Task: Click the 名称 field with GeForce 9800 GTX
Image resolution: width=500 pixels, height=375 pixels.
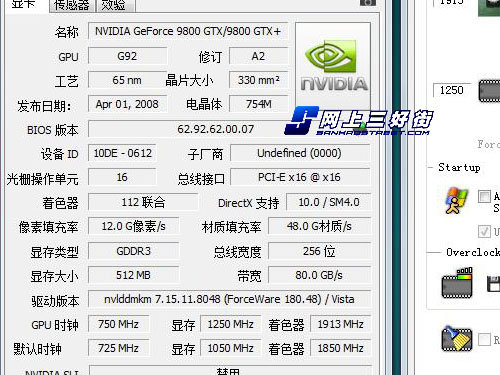Action: coord(188,31)
